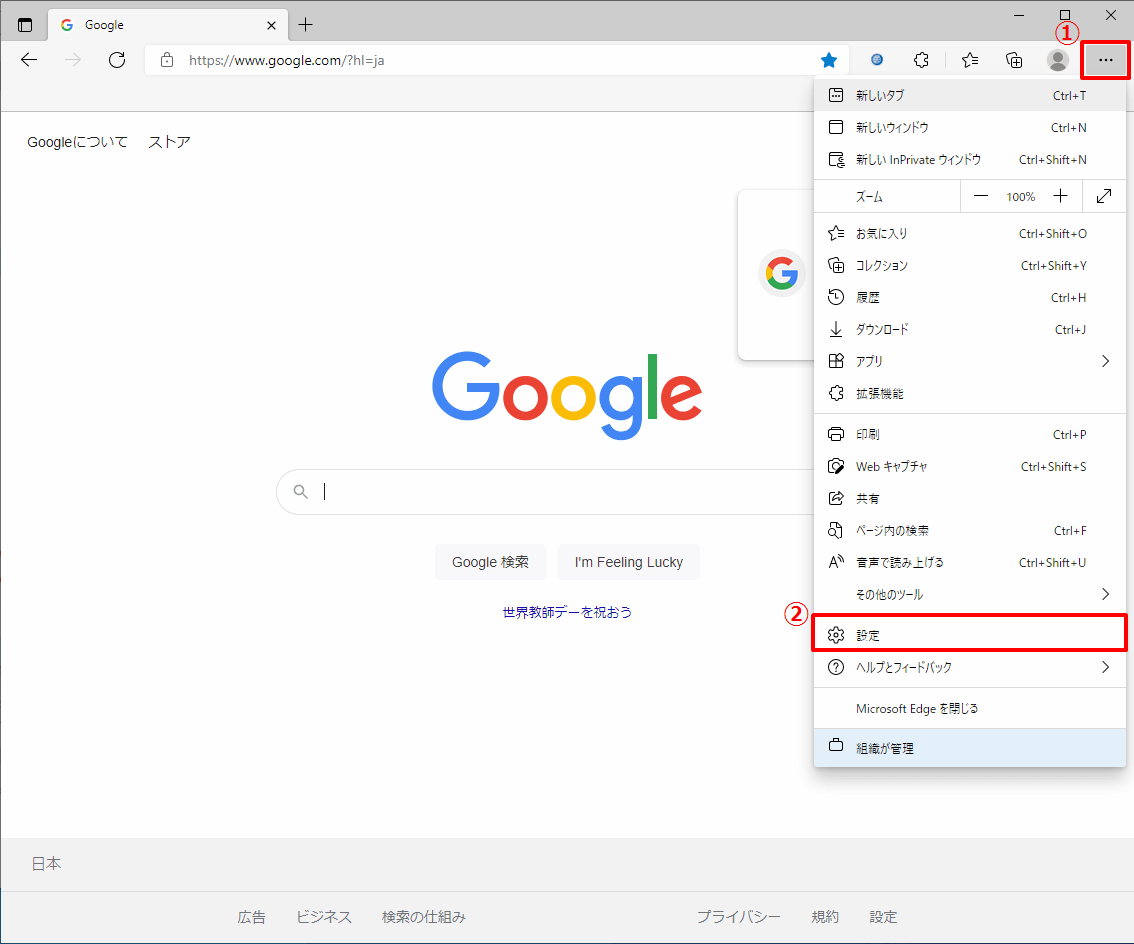Open the Favorites list icon in the toolbar
The height and width of the screenshot is (944, 1134).
(969, 60)
